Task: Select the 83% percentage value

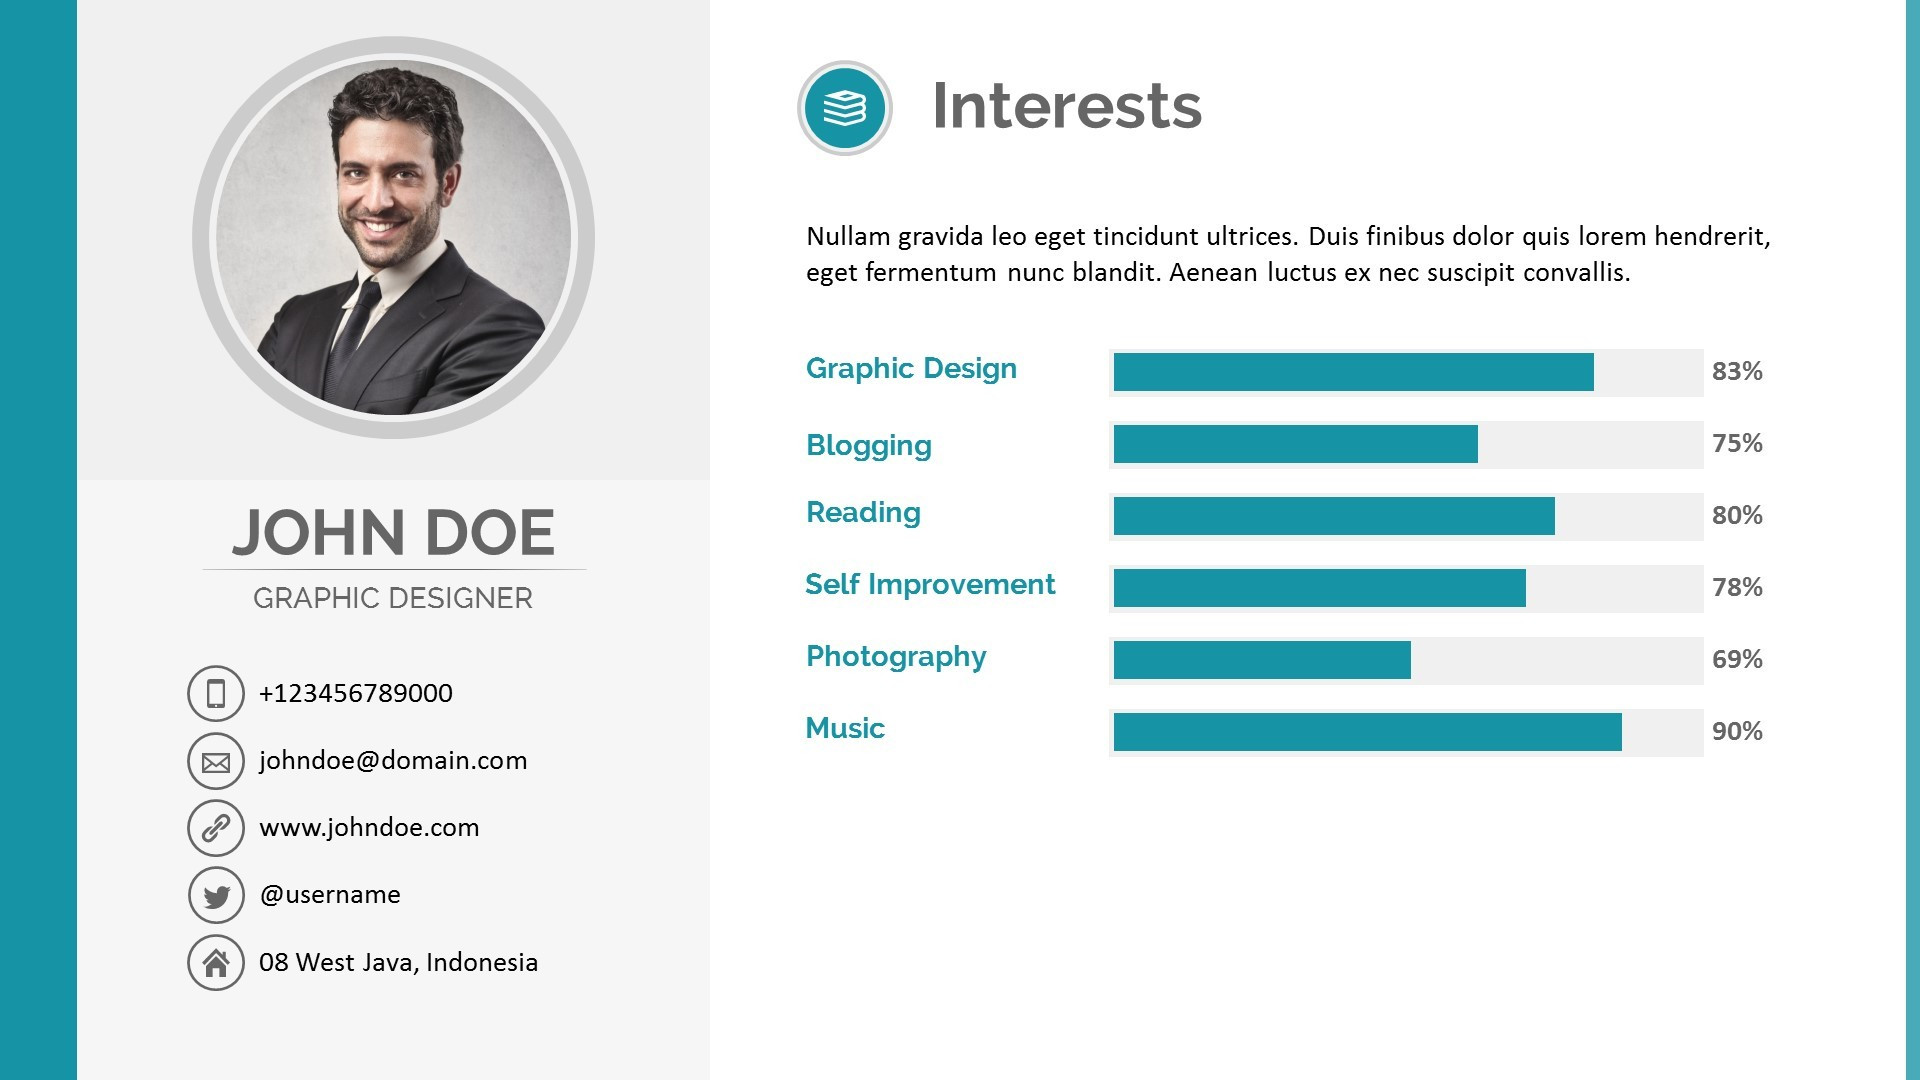Action: point(1737,372)
